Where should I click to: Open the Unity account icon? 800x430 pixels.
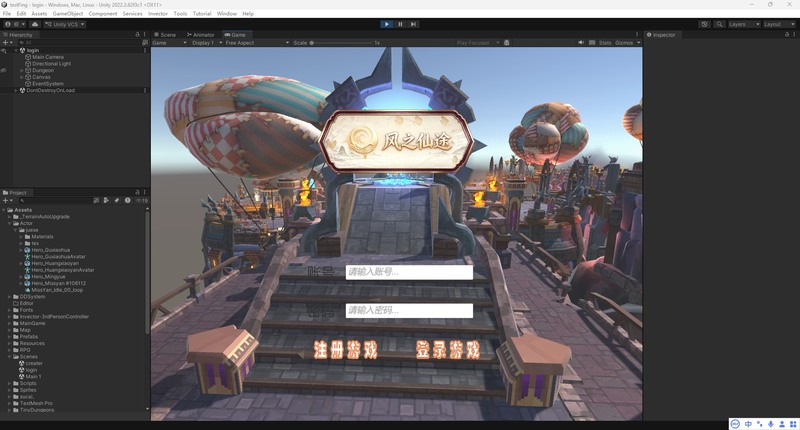click(8, 24)
